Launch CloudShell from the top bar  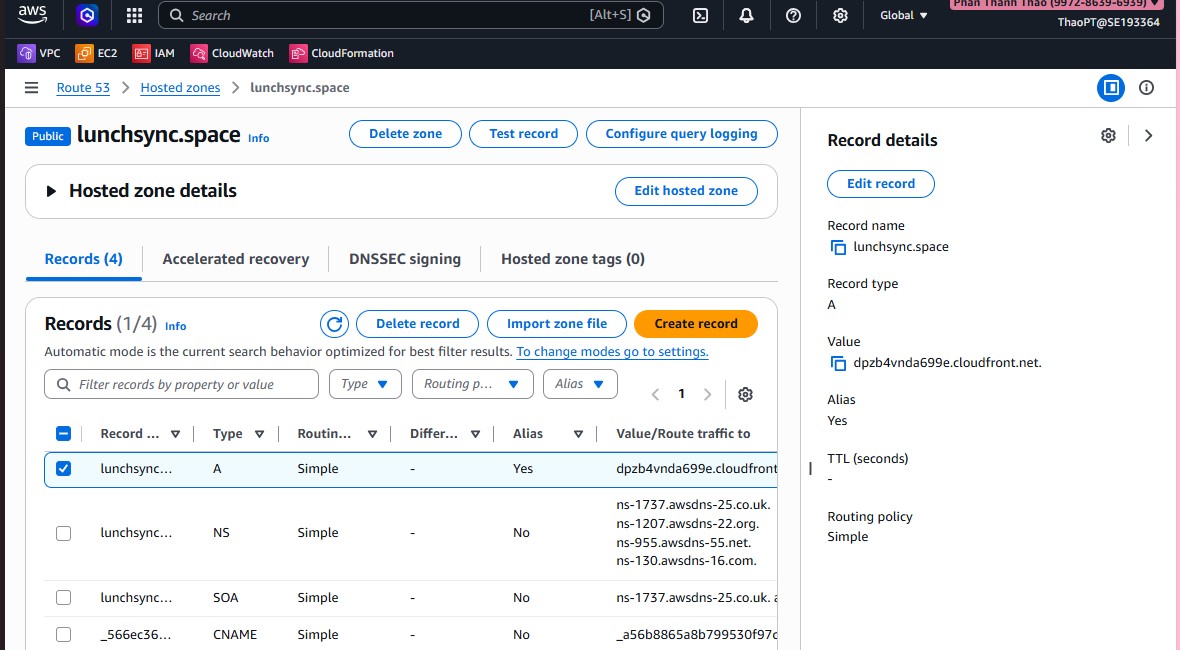click(702, 16)
